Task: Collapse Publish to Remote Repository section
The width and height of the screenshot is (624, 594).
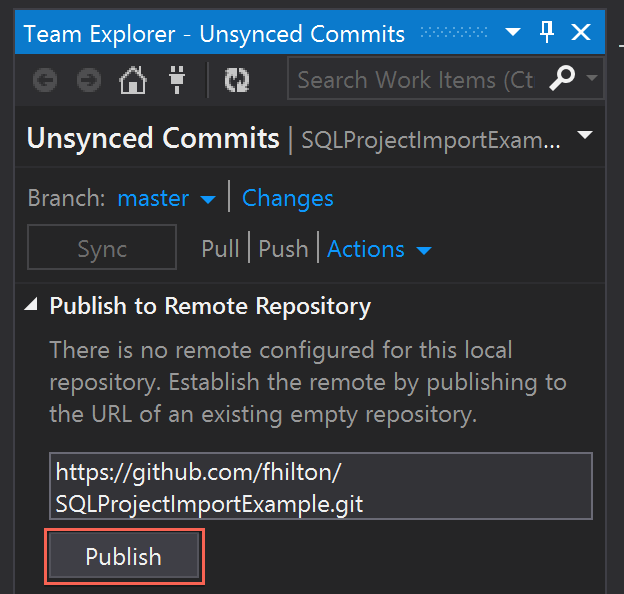Action: (31, 305)
